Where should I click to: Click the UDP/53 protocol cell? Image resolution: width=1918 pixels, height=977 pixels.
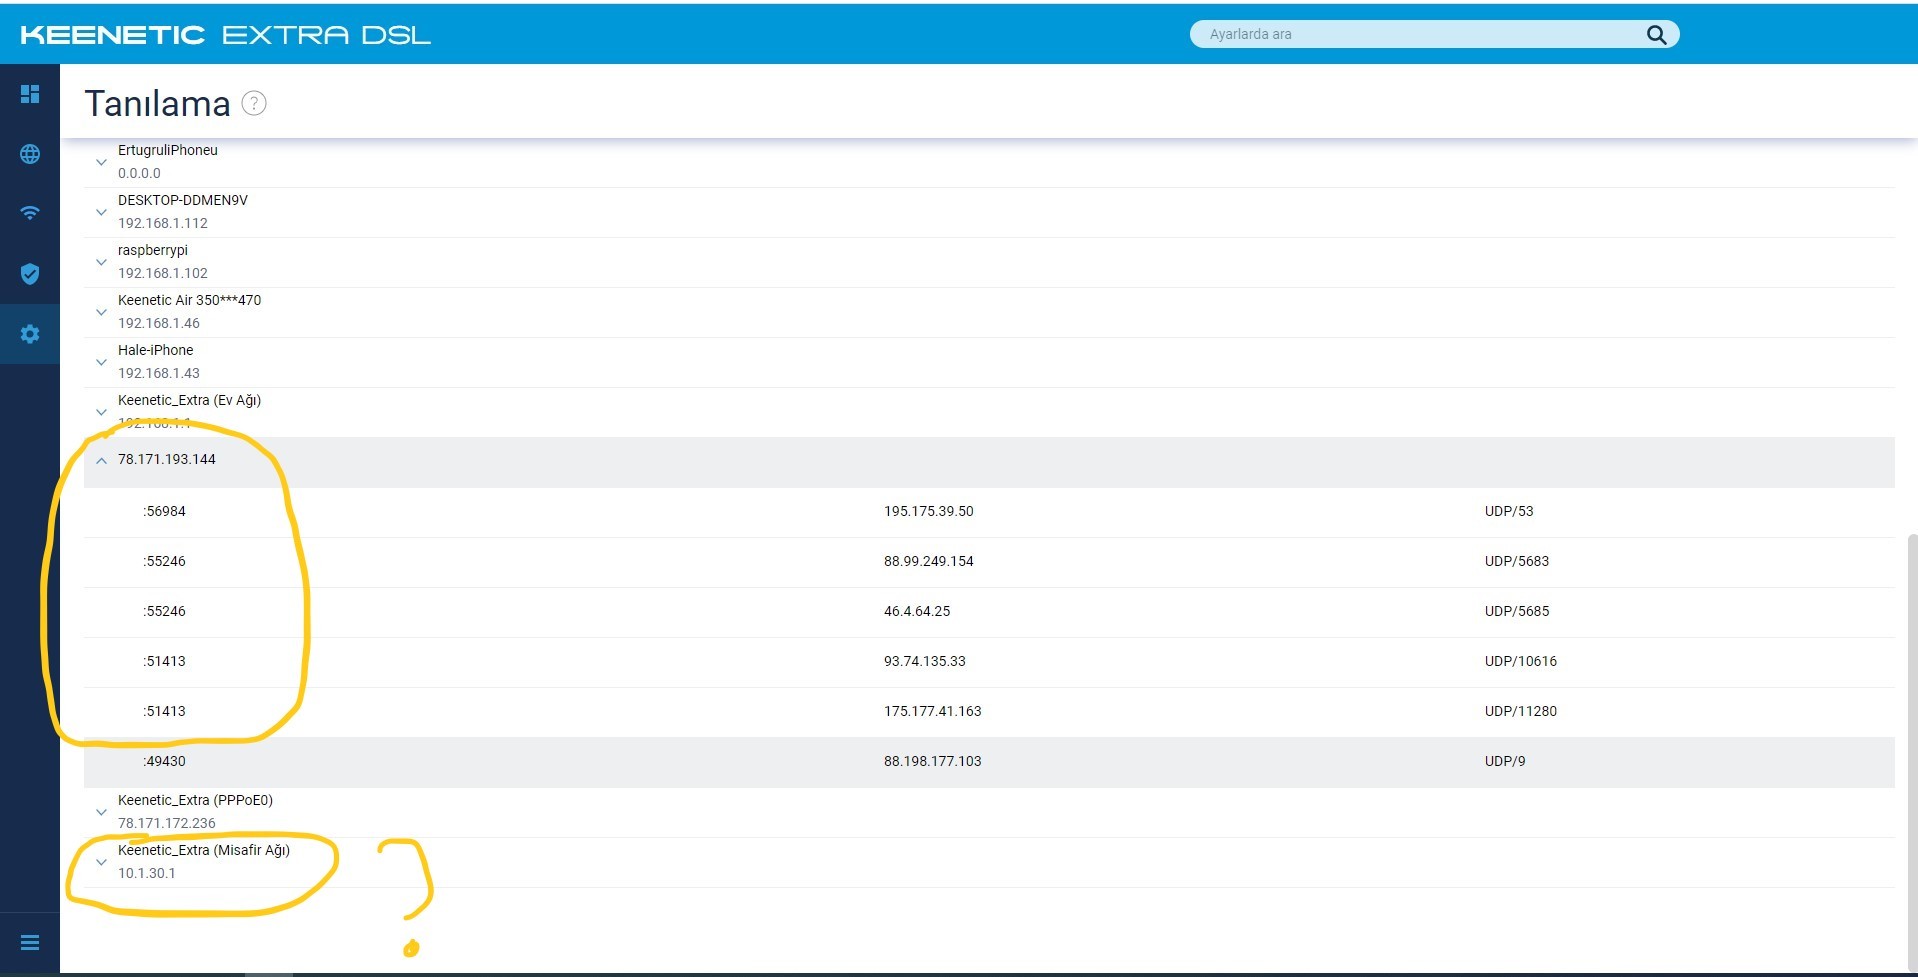(x=1509, y=511)
